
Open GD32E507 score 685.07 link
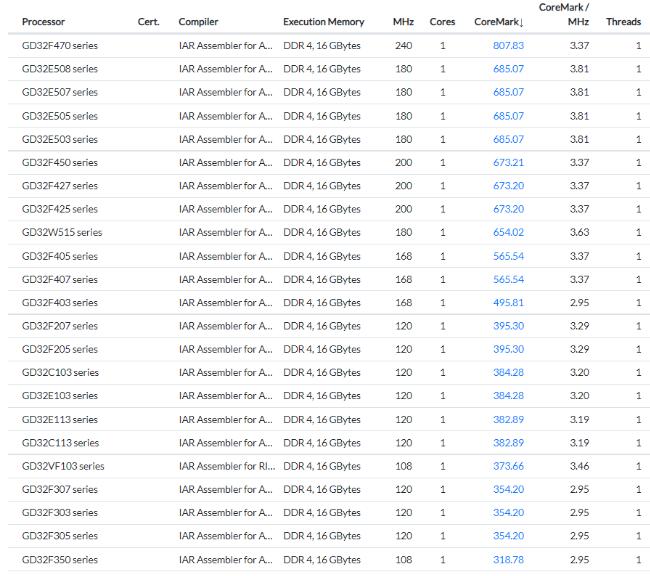(x=508, y=92)
